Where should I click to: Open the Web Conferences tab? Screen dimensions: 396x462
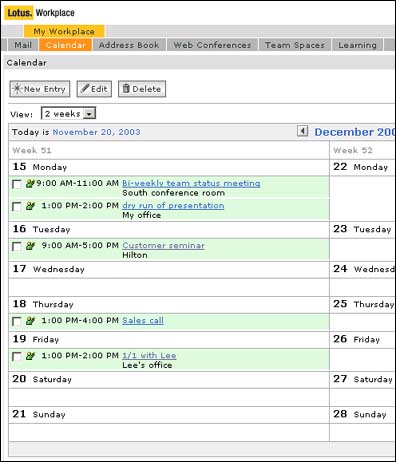[x=212, y=45]
